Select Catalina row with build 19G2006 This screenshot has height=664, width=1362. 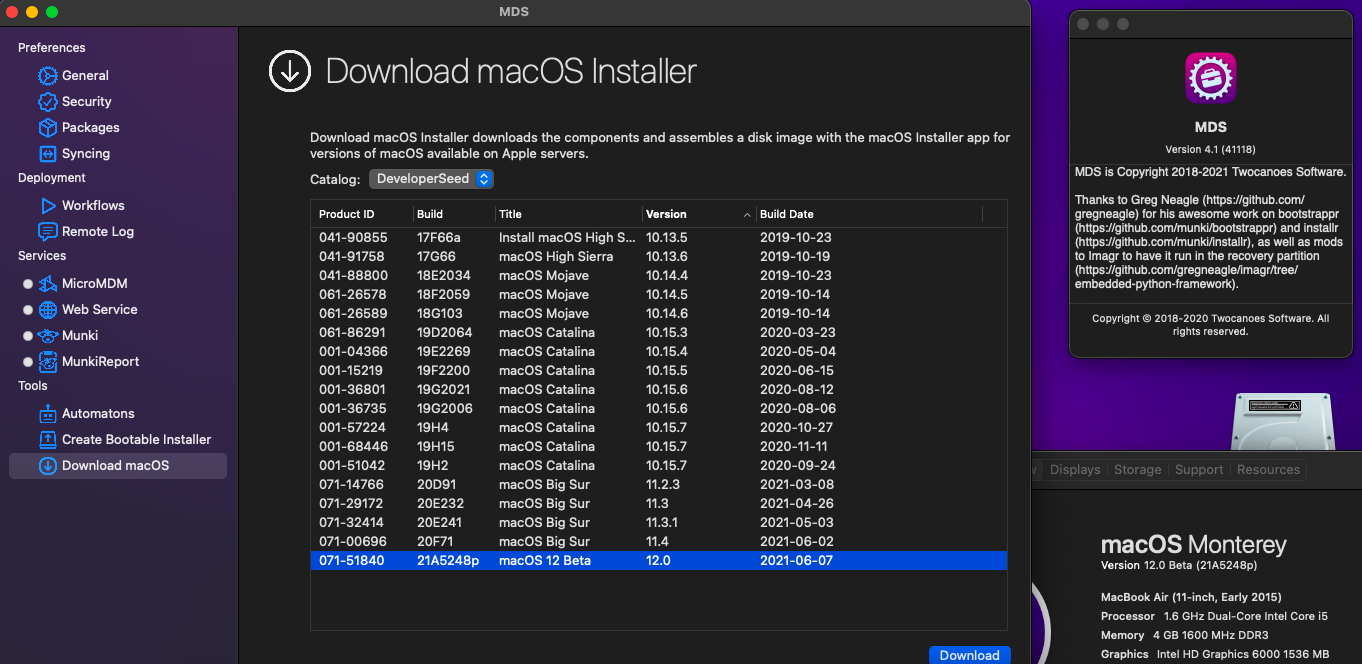659,408
